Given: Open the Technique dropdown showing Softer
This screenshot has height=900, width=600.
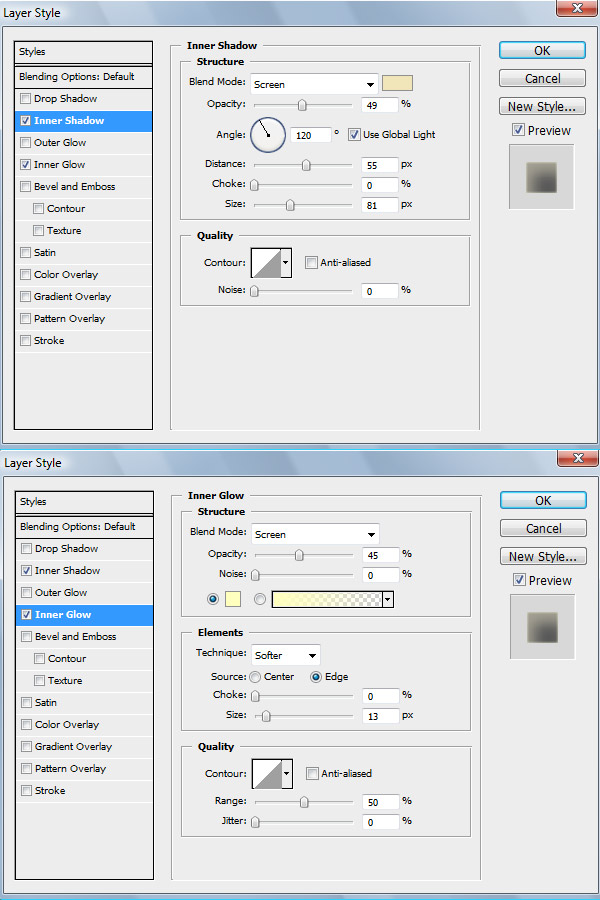Looking at the screenshot, I should 286,655.
